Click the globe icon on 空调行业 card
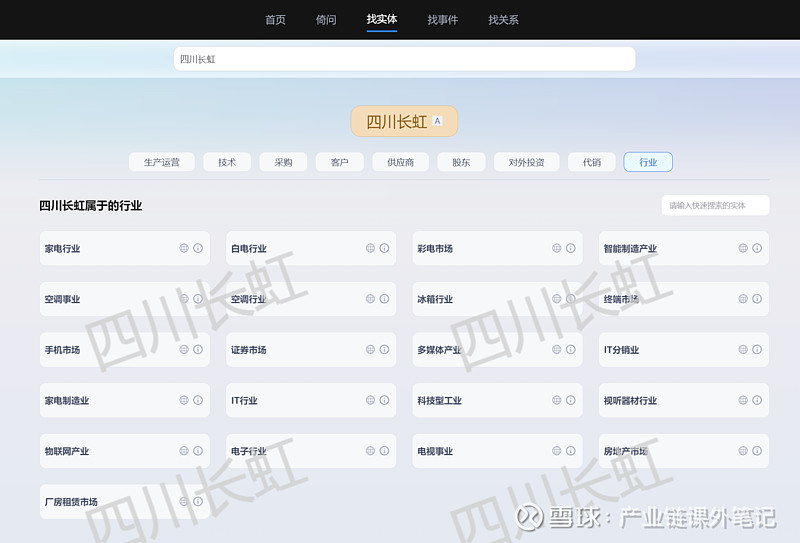Screen dimensions: 800x543 (x=370, y=299)
